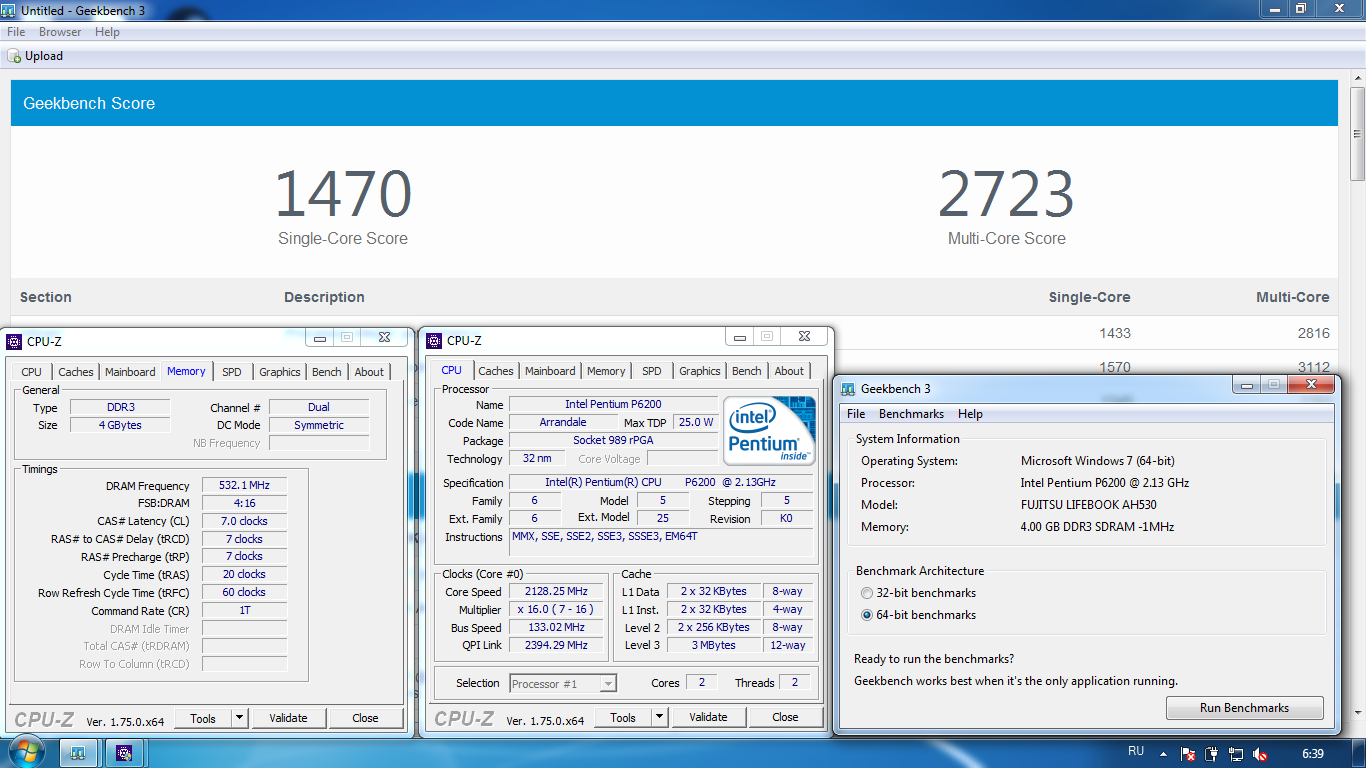1366x768 pixels.
Task: Open Memory tab in right CPU-Z window
Action: coord(606,371)
